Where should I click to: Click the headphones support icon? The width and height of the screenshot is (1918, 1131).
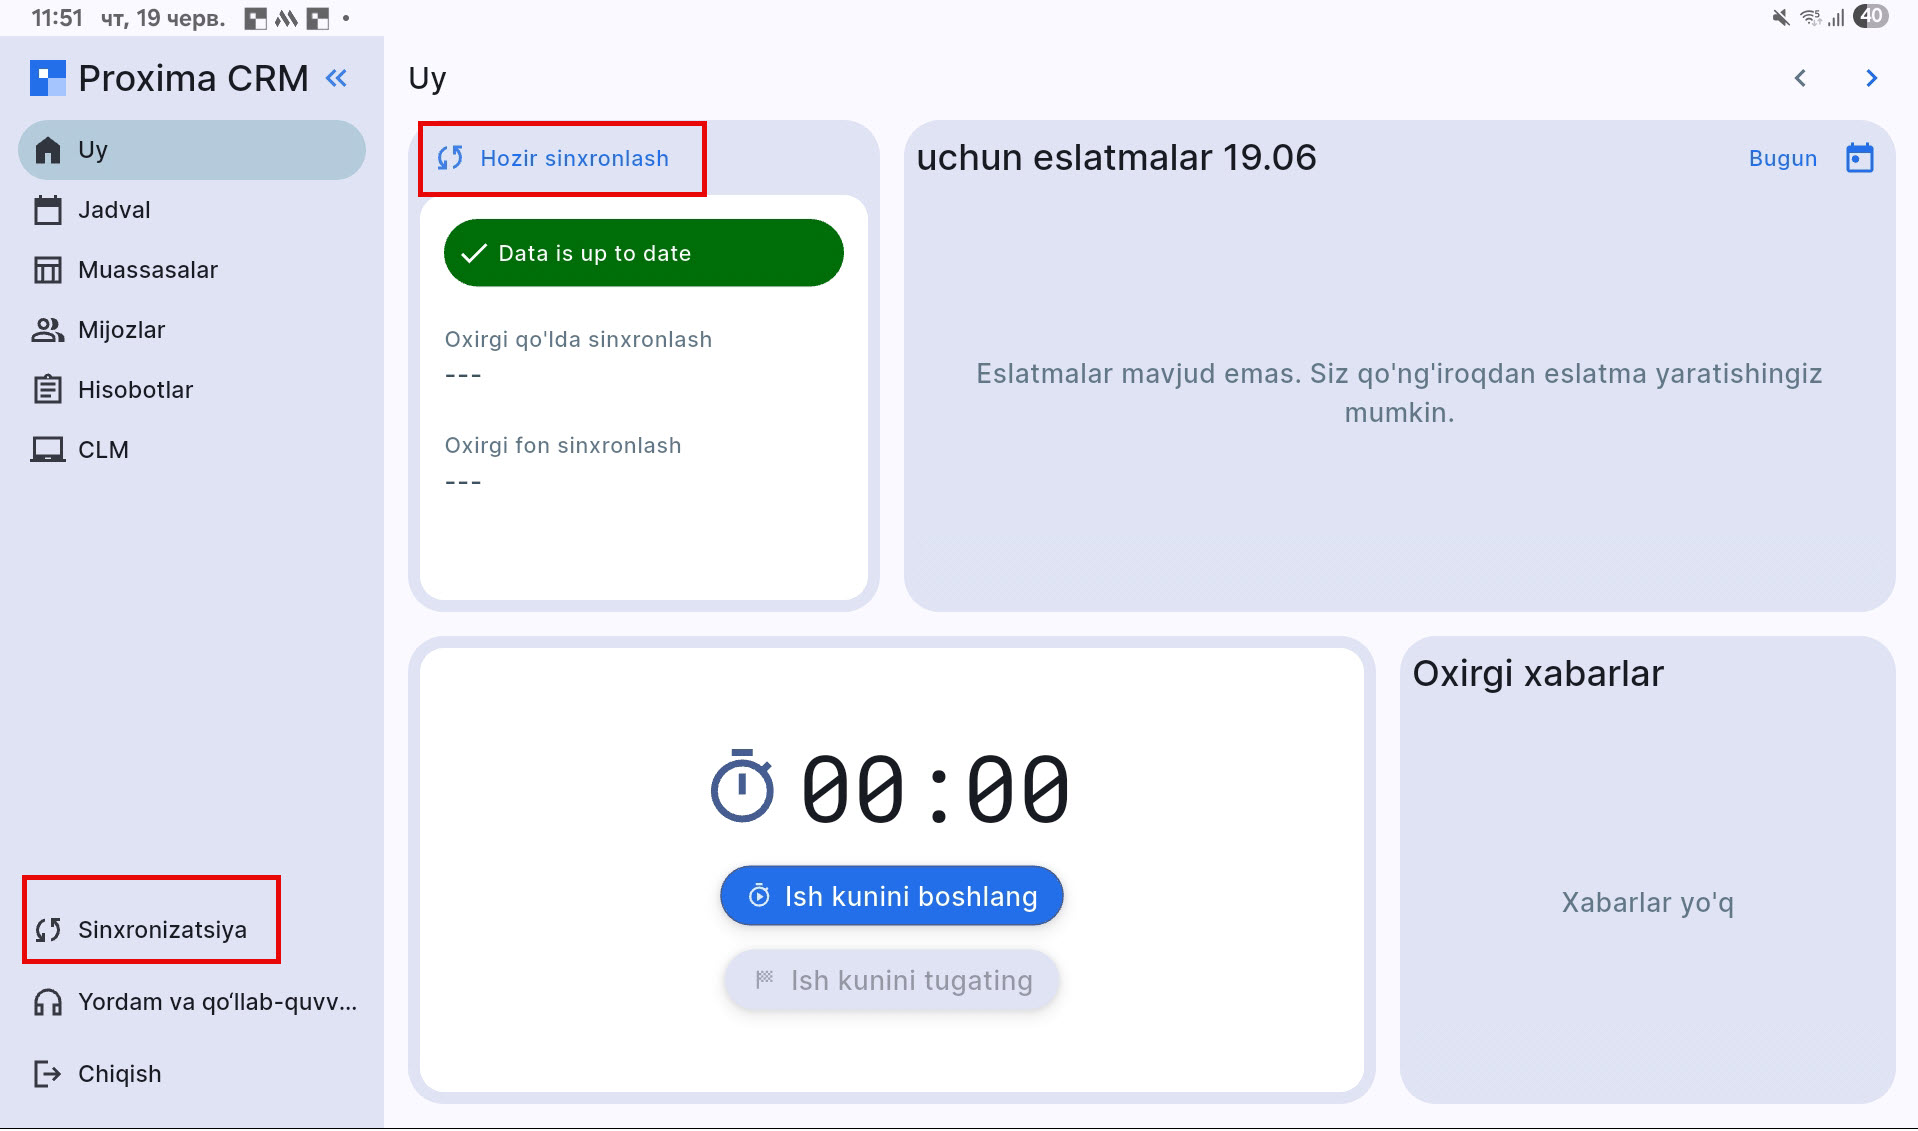47,1002
